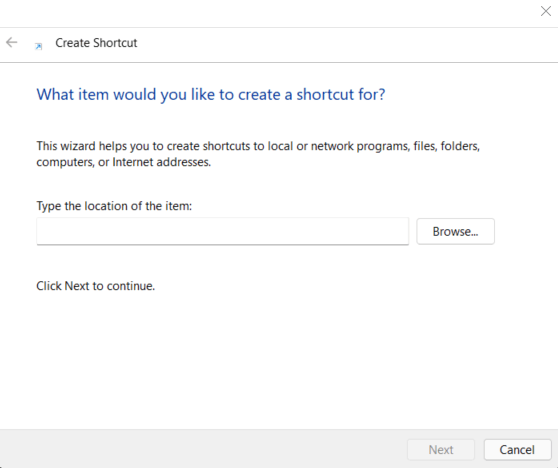This screenshot has height=468, width=558.
Task: Click the right end of the location text box
Action: point(400,231)
